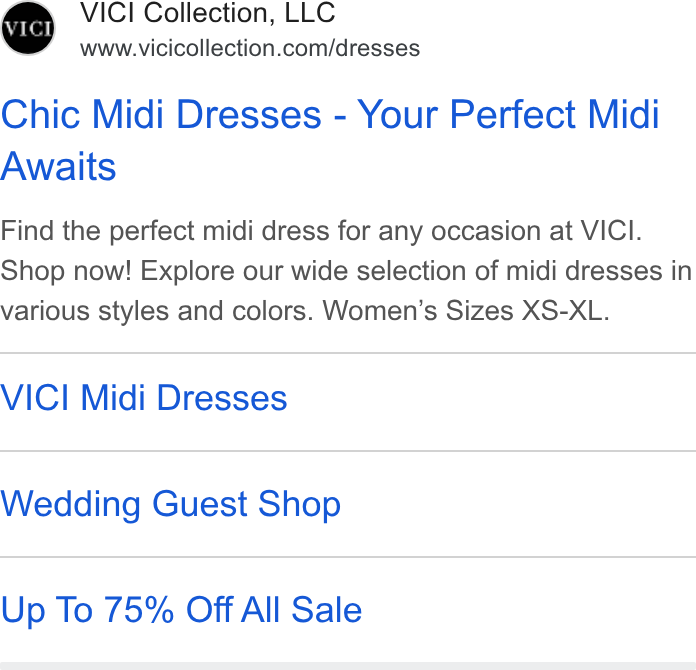Click the www.vicicollection.com/dresses URL text
The height and width of the screenshot is (670, 696).
[x=250, y=48]
